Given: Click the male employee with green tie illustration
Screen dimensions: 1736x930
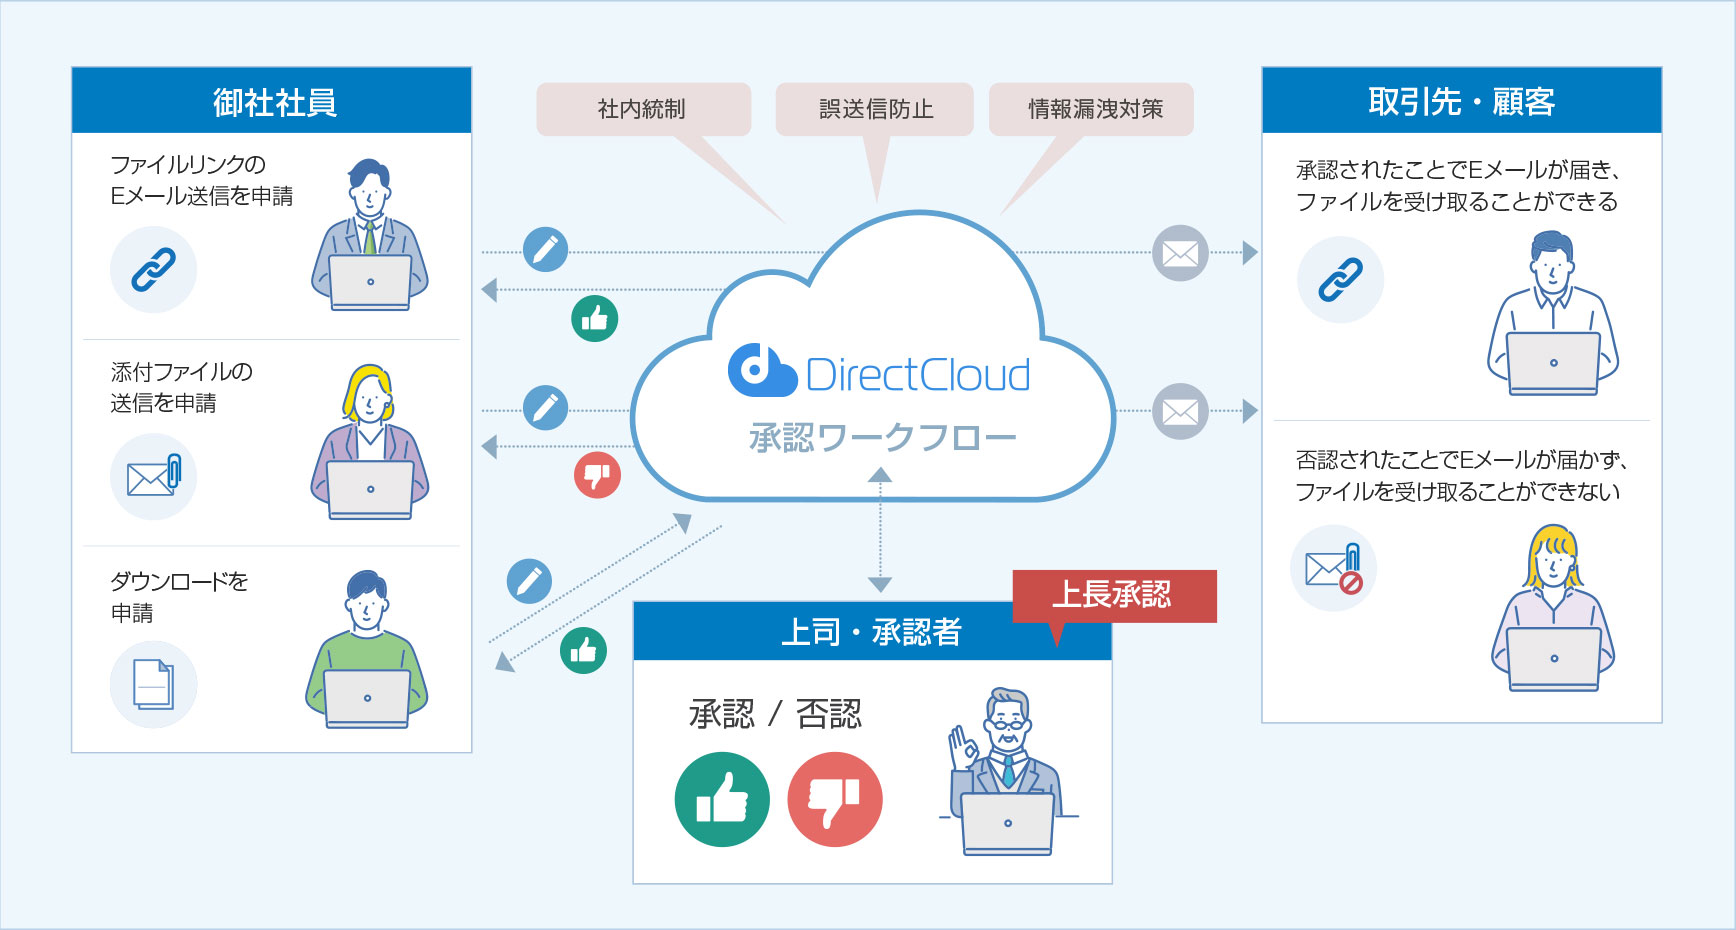Looking at the screenshot, I should (370, 235).
